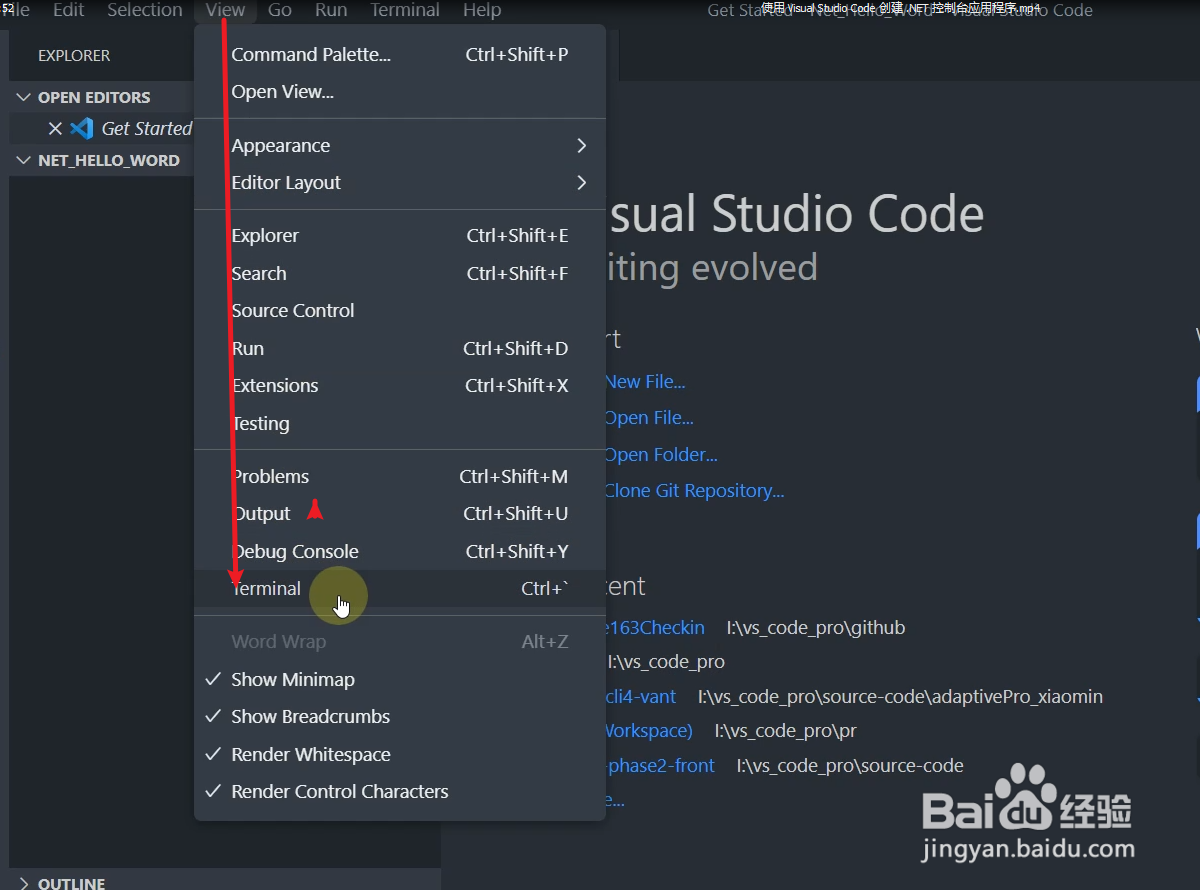
Task: Expand the OUTLINE section
Action: [x=24, y=883]
